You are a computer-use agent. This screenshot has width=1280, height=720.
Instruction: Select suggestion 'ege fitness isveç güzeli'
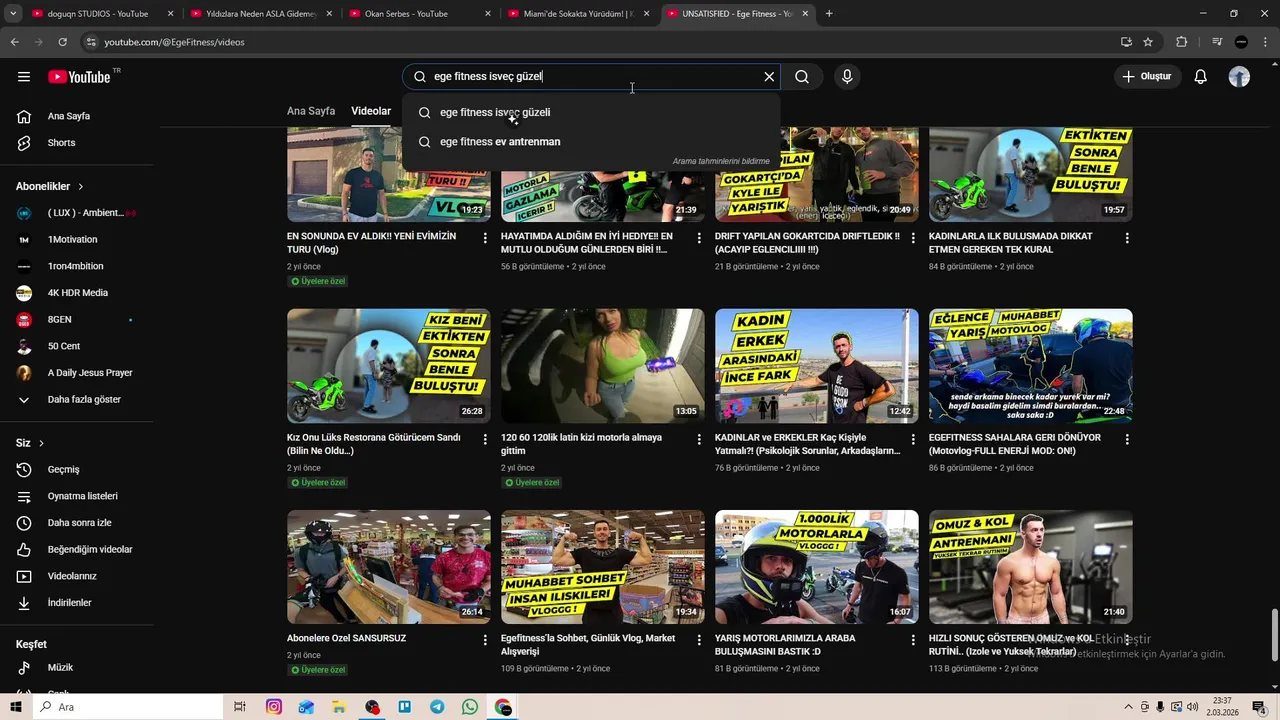pyautogui.click(x=591, y=113)
